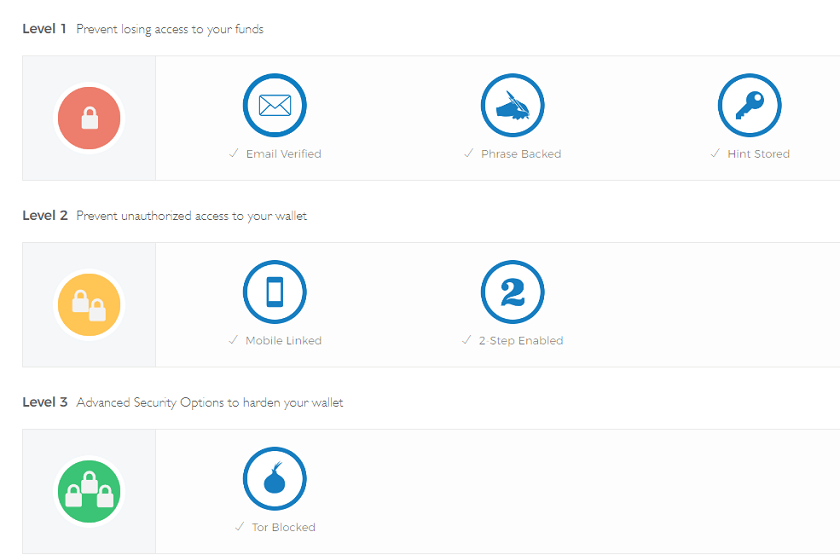Select the Level 2 section heading
Image resolution: width=840 pixels, height=555 pixels.
click(44, 216)
